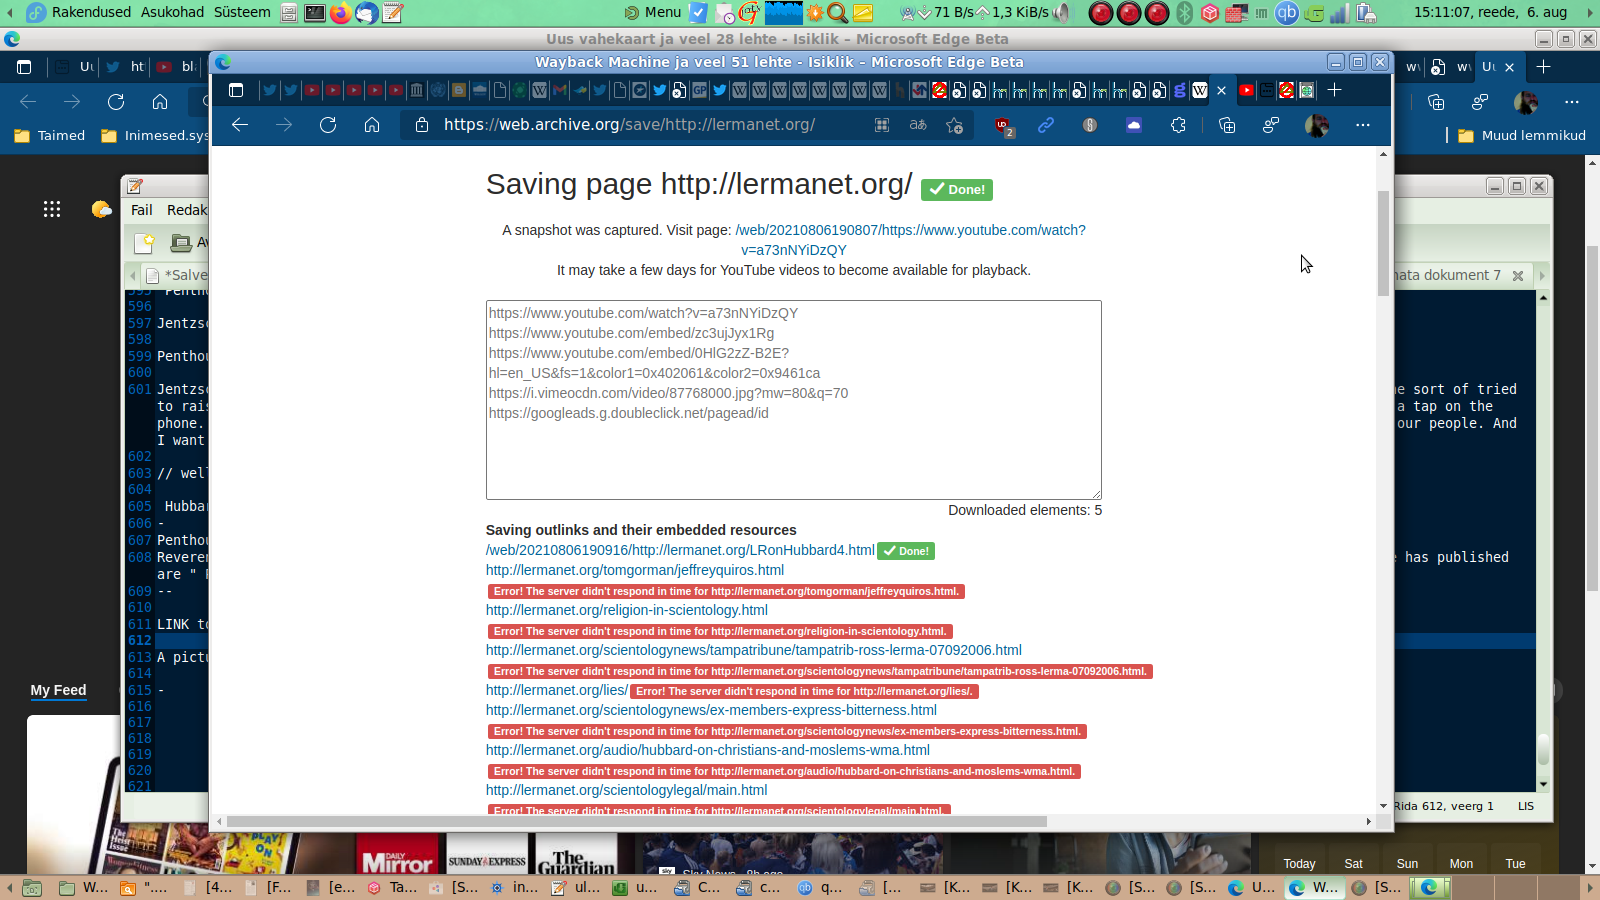Open a new tab in the Wayback Machine window

tap(1334, 90)
